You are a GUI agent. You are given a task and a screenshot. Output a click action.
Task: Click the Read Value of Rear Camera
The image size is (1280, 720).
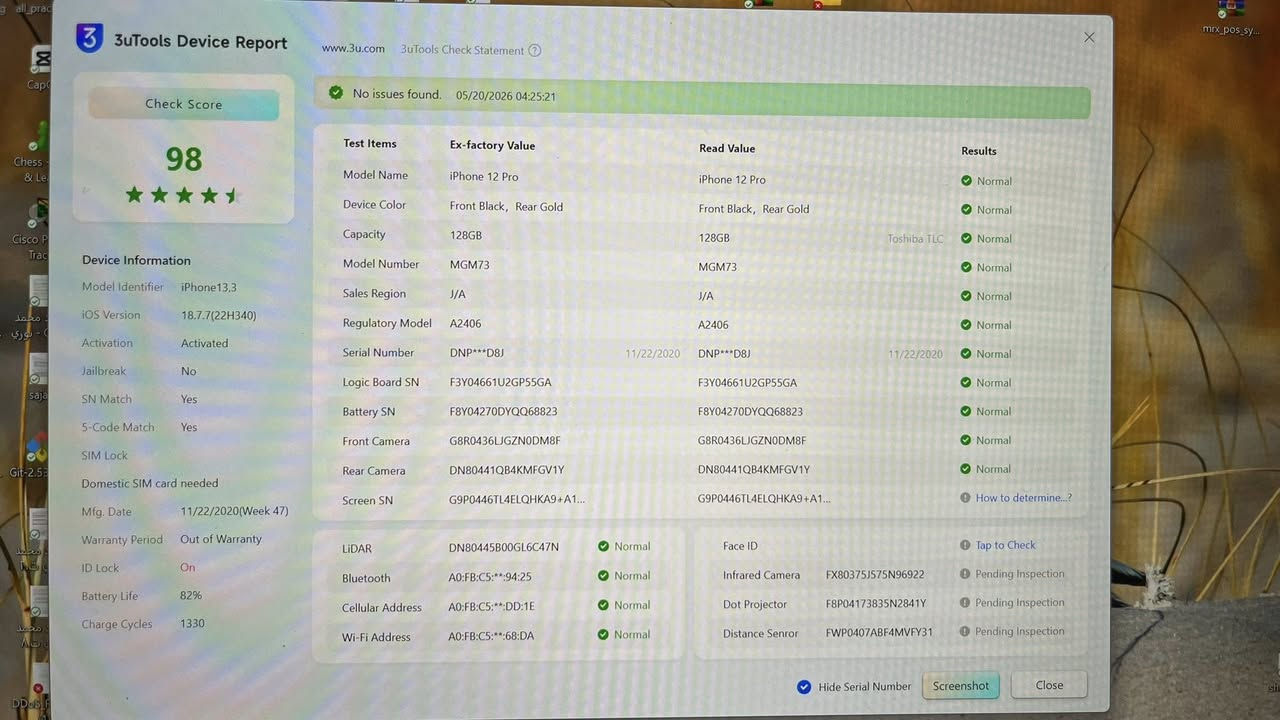point(754,469)
